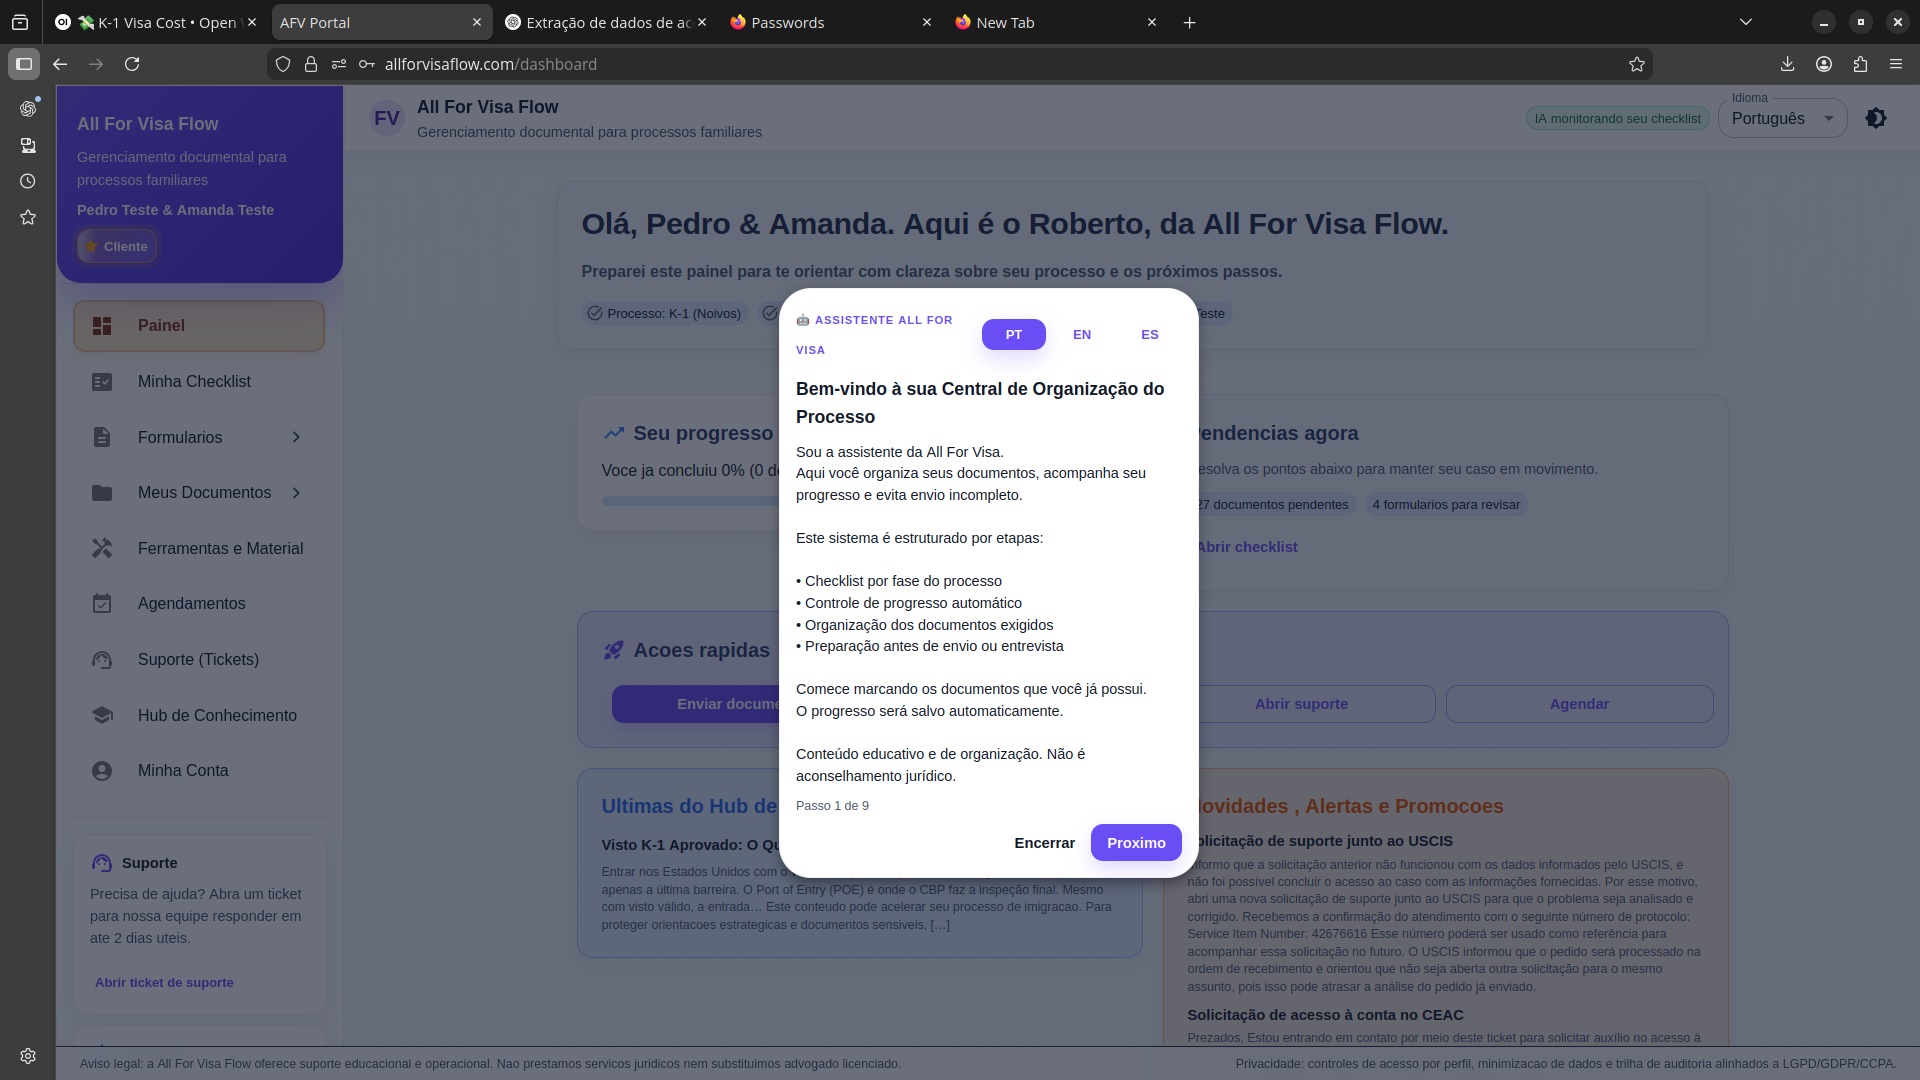
Task: Click the Ferramentas e Material tools icon
Action: click(102, 548)
